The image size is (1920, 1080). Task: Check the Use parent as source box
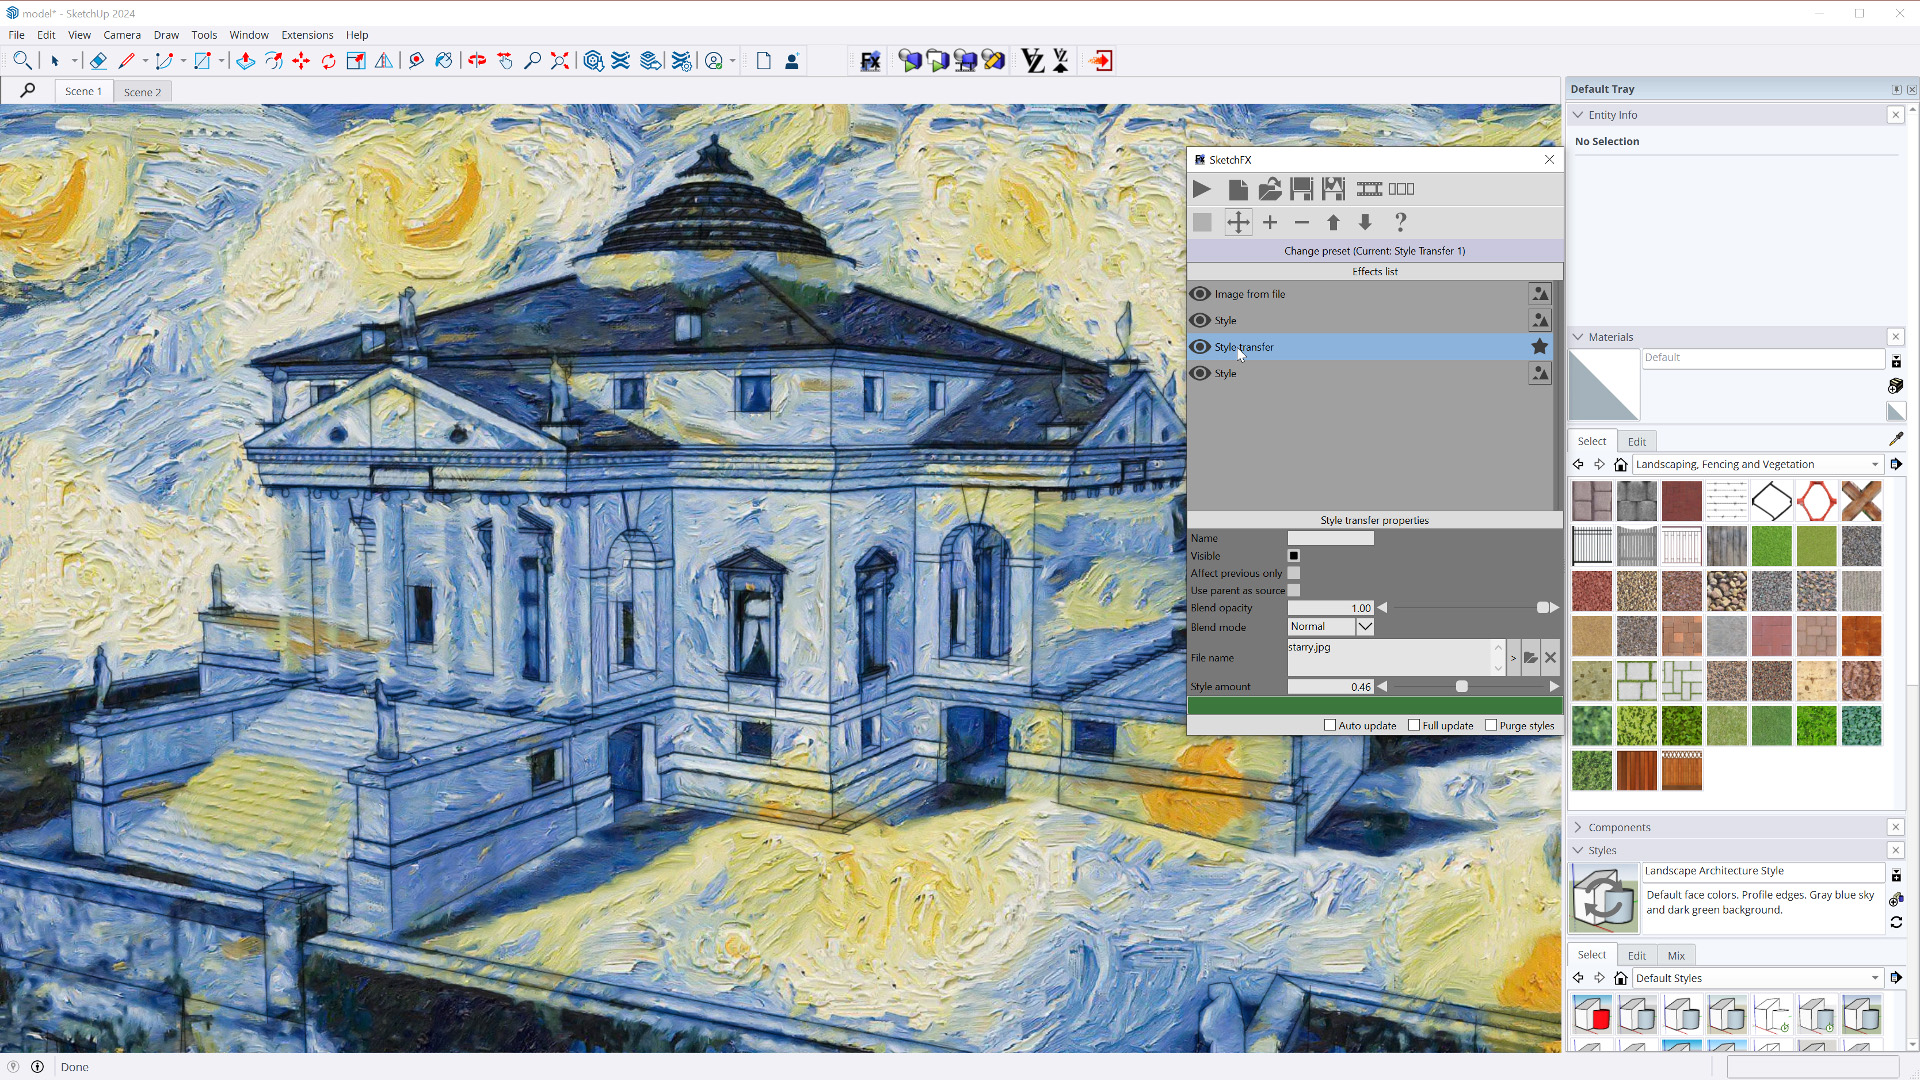click(1294, 591)
